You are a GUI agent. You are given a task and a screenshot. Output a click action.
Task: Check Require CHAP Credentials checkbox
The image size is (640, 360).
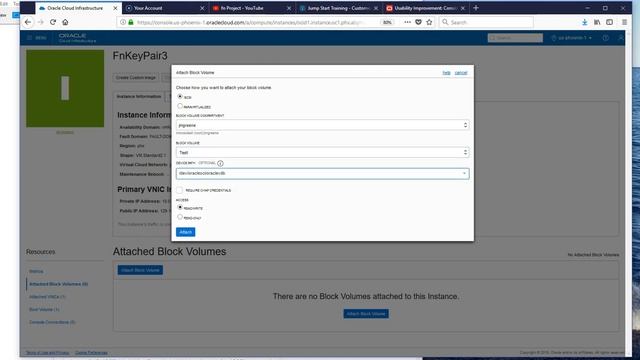pyautogui.click(x=180, y=190)
